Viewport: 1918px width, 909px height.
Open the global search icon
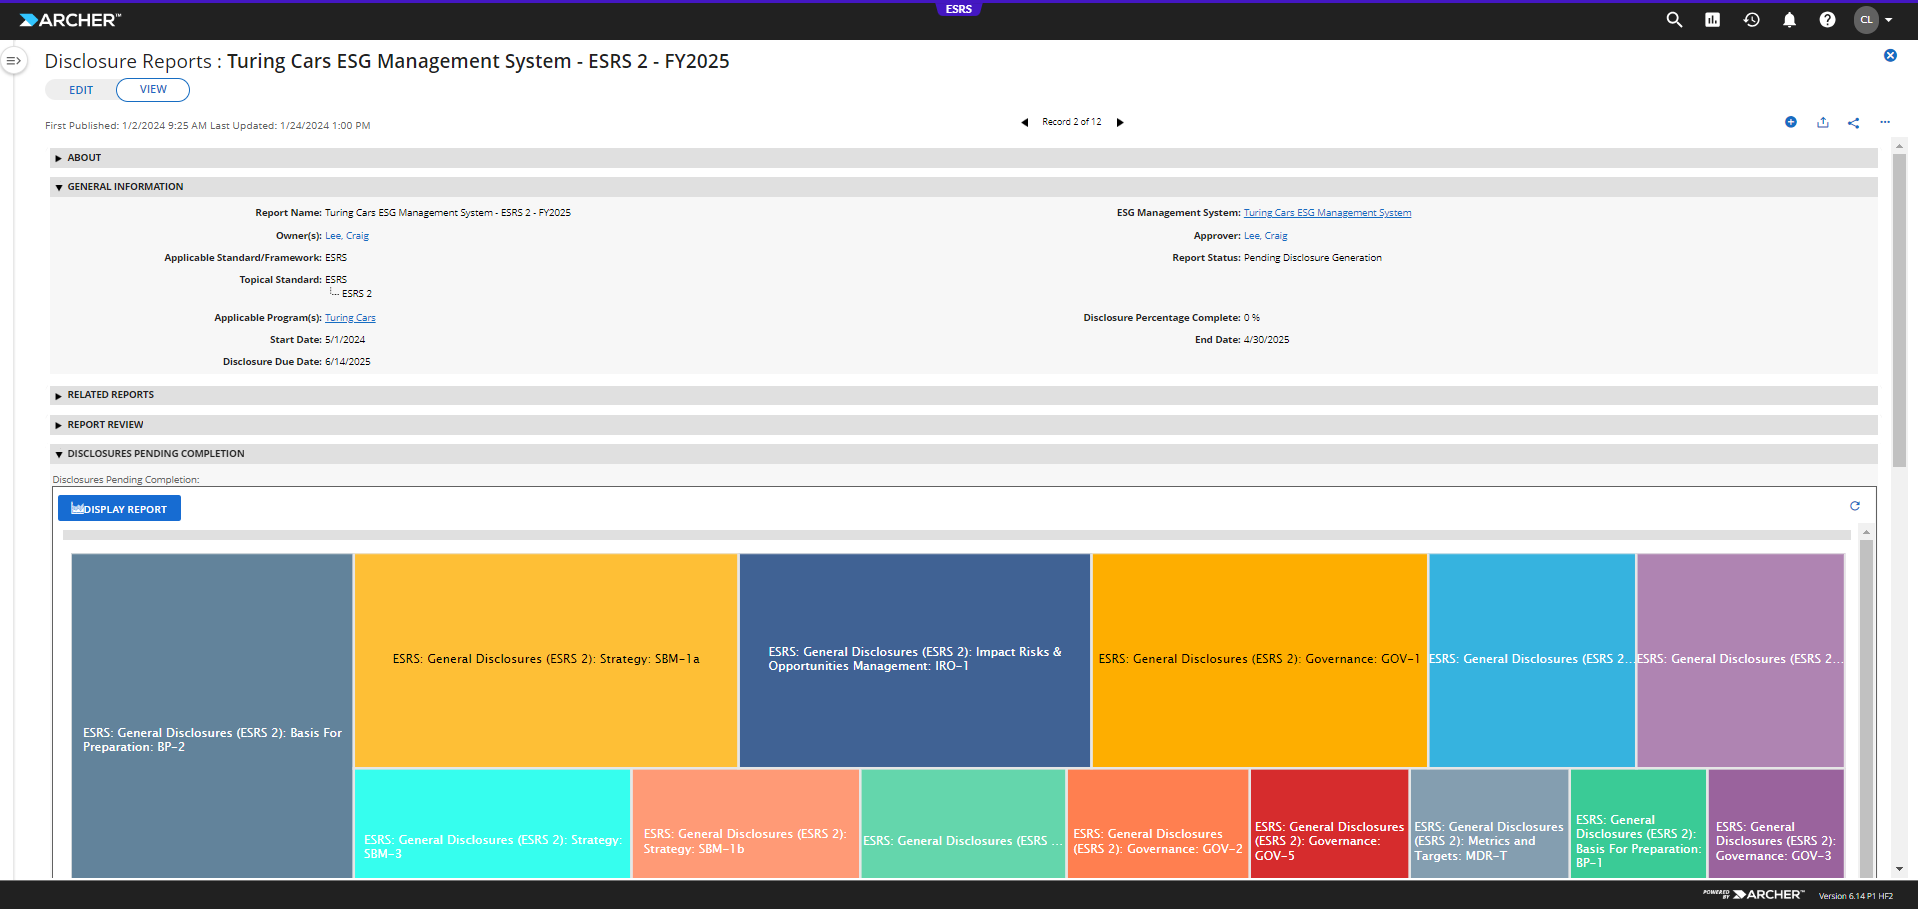(x=1674, y=20)
